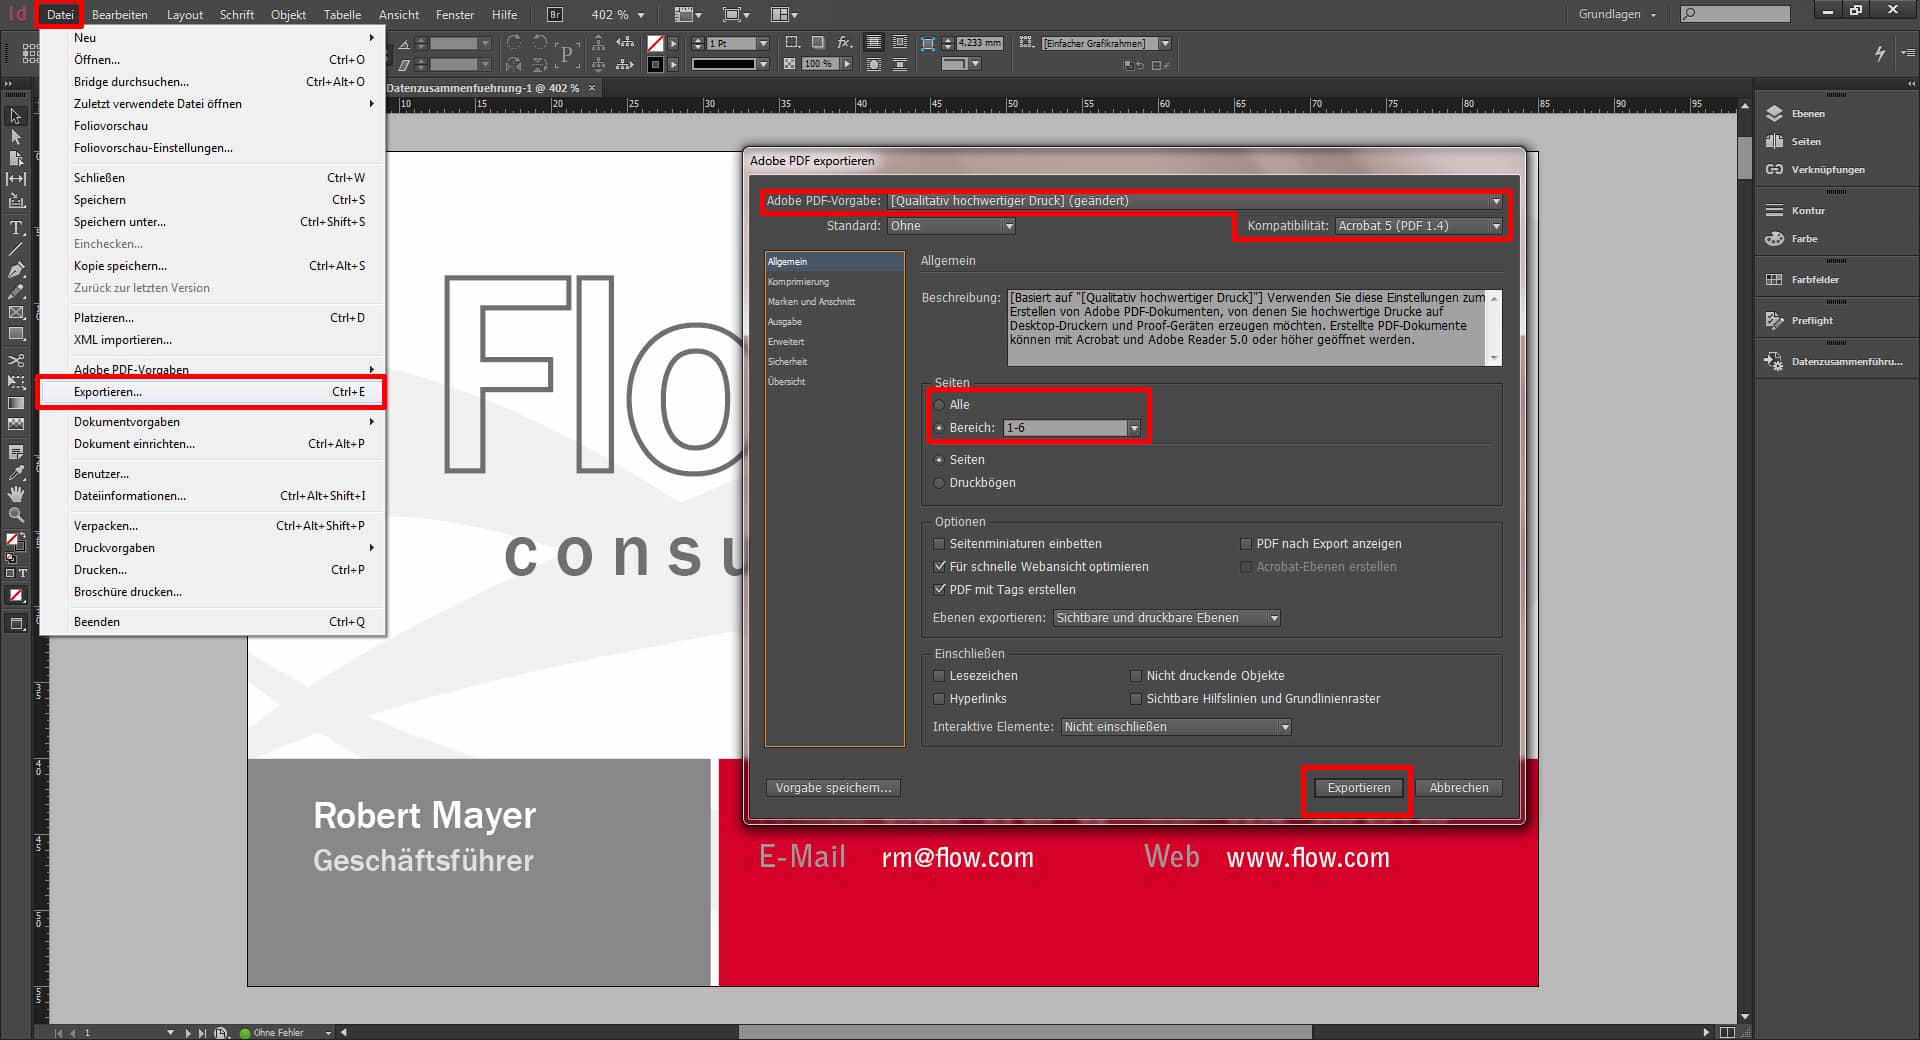Click the fill color swatch in toolbar

(14, 537)
